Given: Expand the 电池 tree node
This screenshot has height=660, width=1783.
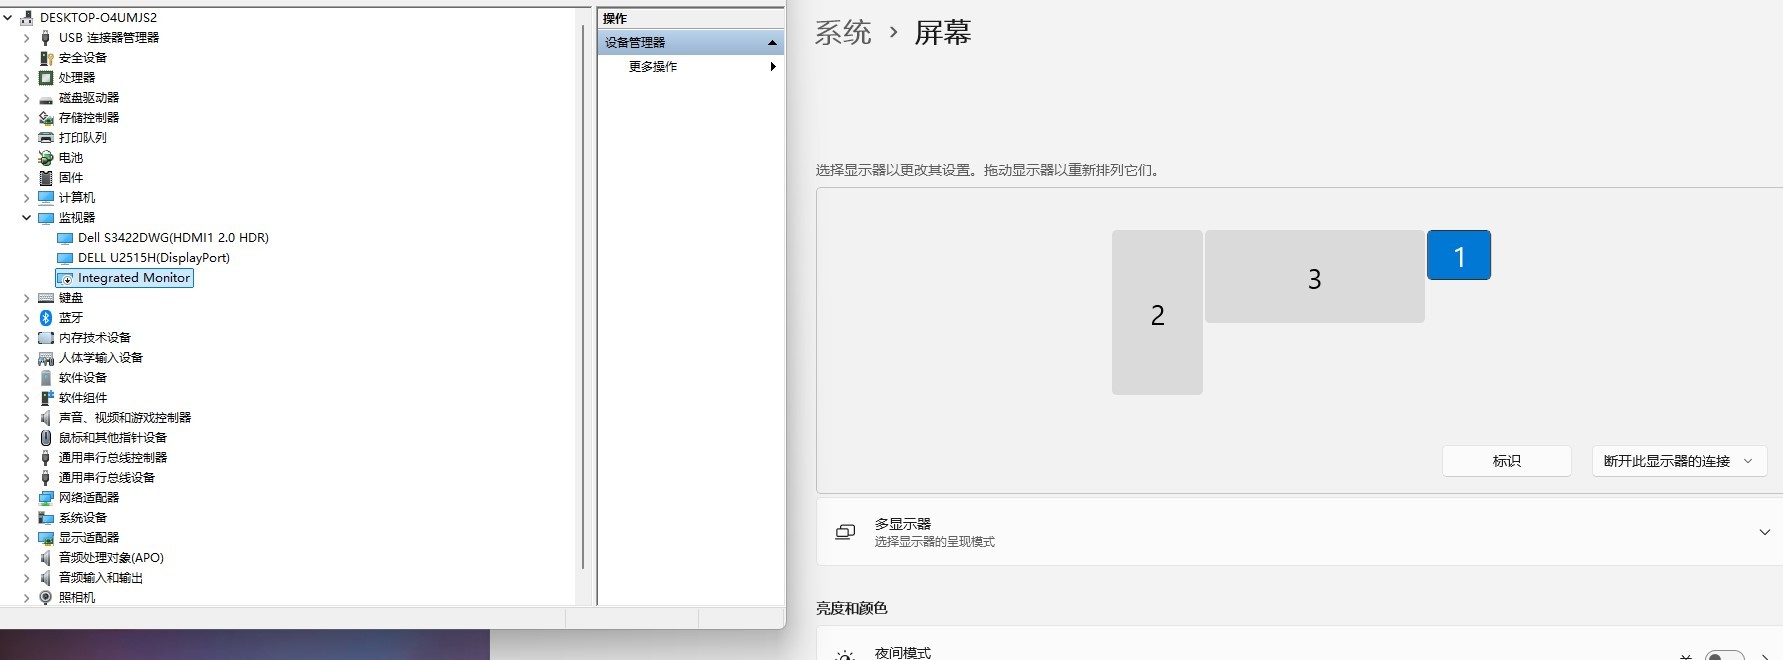Looking at the screenshot, I should pyautogui.click(x=26, y=157).
